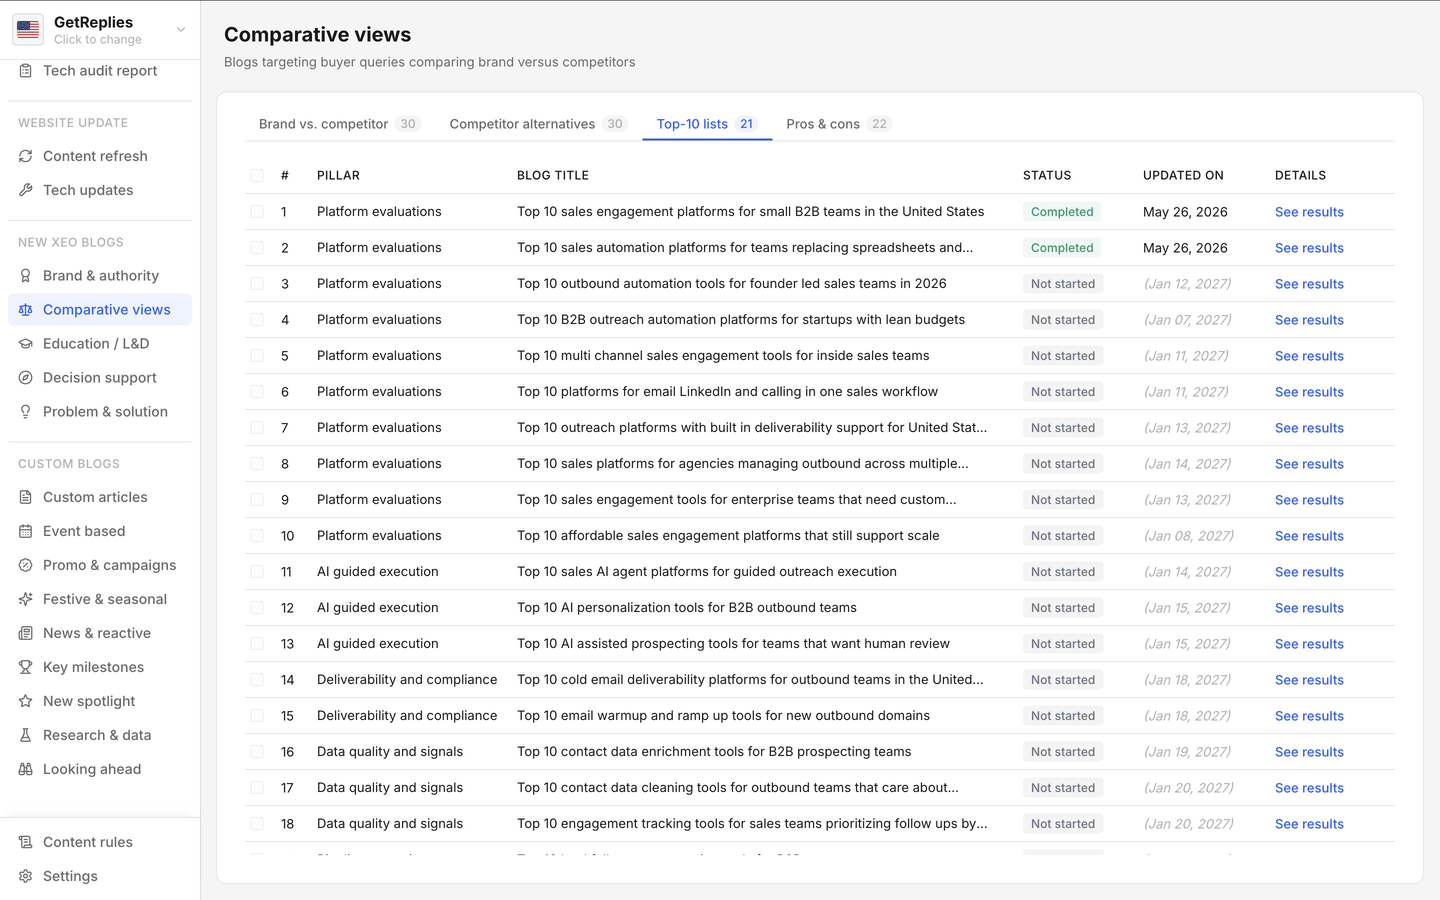Open the Competitor alternatives tab
Image resolution: width=1440 pixels, height=900 pixels.
(x=538, y=124)
